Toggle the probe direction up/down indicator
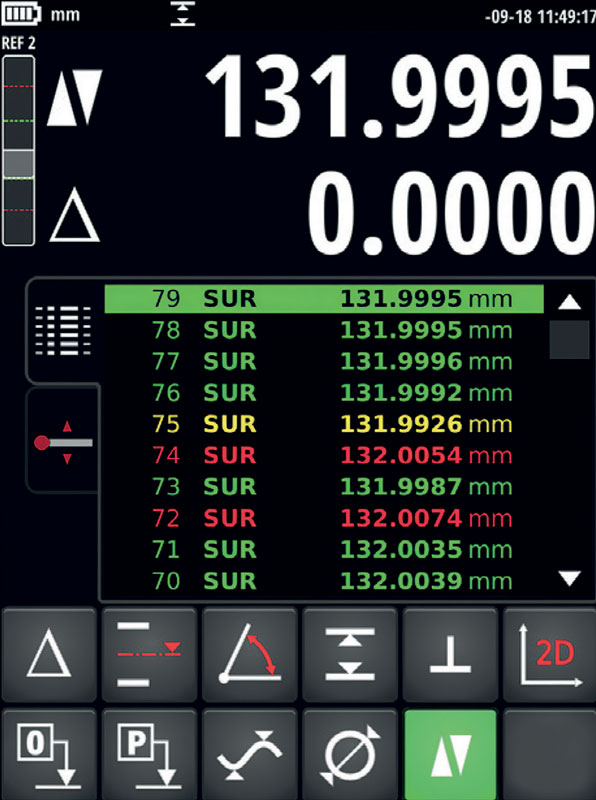This screenshot has width=596, height=800. point(74,98)
